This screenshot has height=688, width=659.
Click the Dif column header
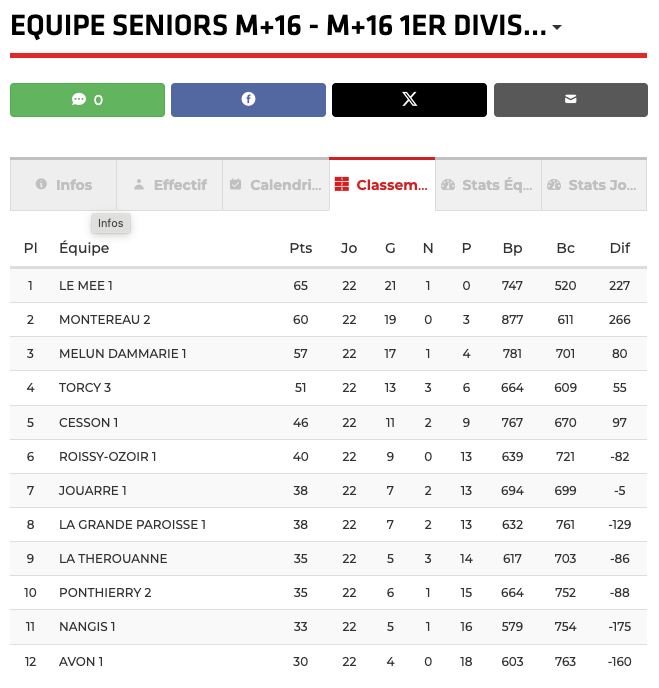(620, 248)
